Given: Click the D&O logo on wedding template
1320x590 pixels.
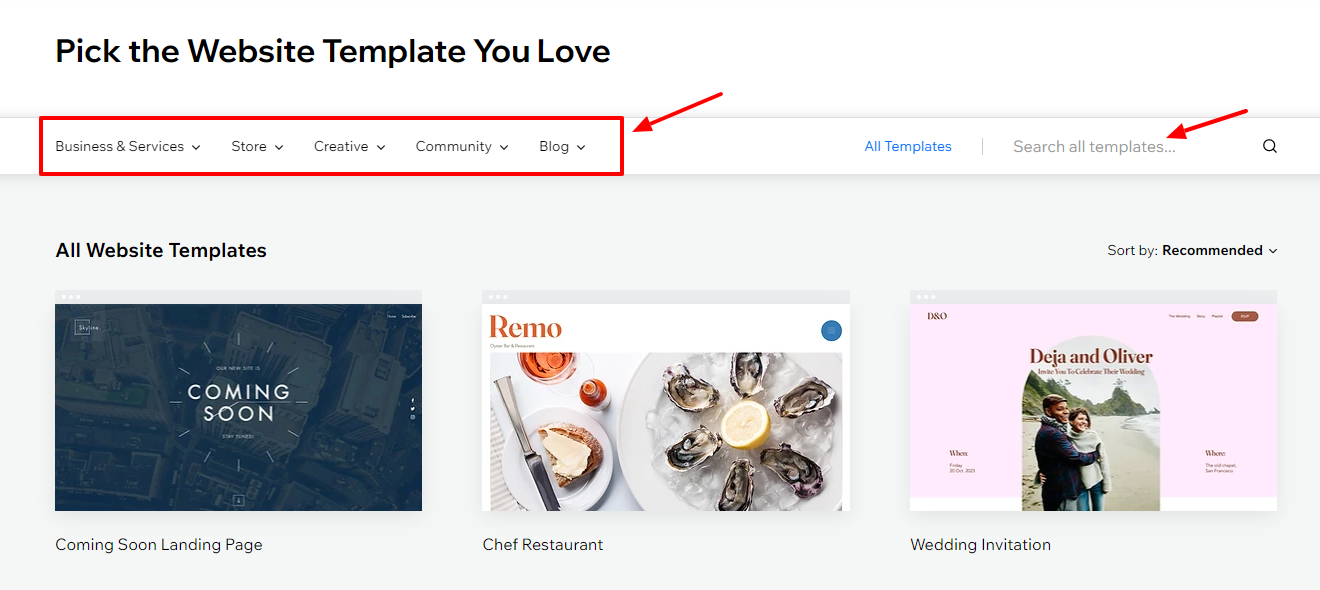Looking at the screenshot, I should pyautogui.click(x=937, y=316).
